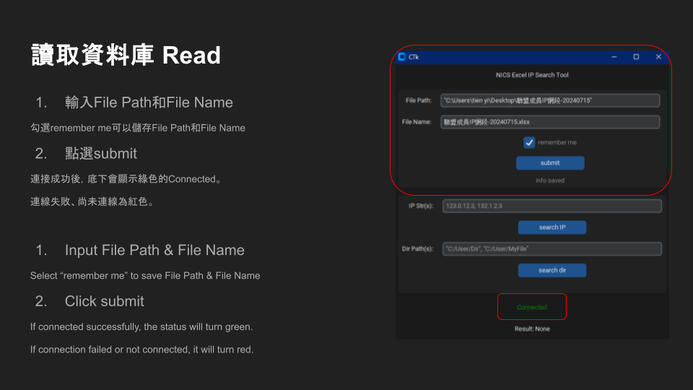
Task: Click 'If connected successfully' sentence
Action: [x=141, y=327]
